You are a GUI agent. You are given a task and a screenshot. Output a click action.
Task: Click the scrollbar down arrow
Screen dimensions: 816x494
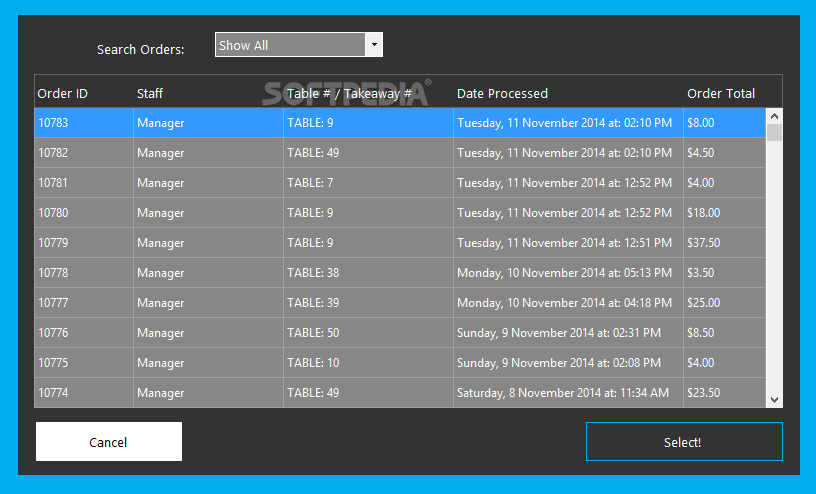774,399
